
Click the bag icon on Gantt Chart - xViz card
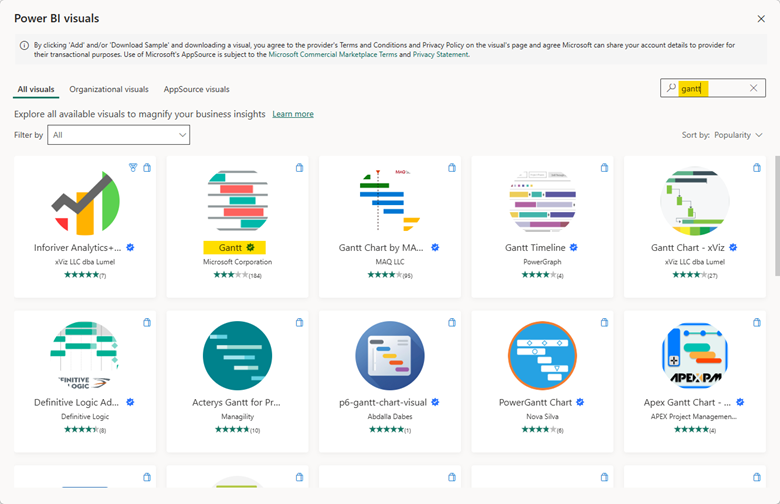[757, 168]
